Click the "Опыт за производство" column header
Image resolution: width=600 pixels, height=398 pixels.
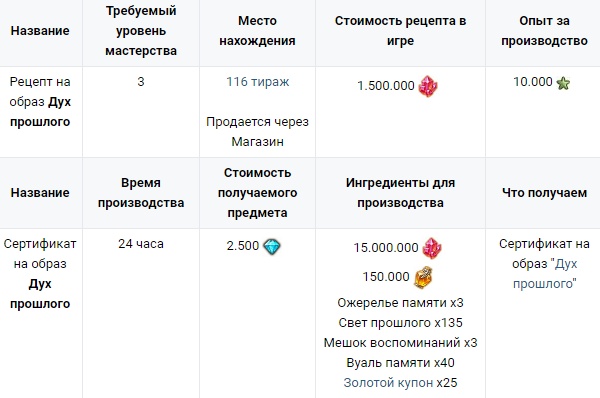544,31
